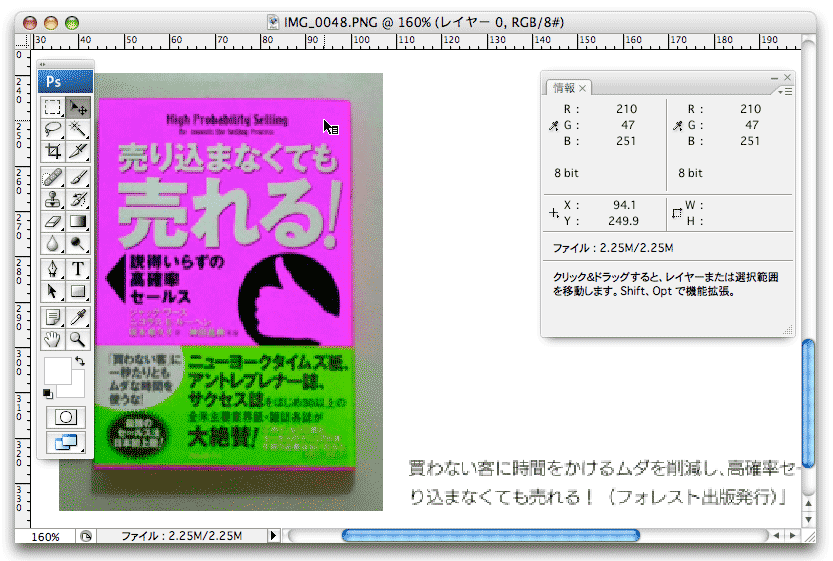Click the ファイル : 2.25M/2.25M status bar text

point(182,536)
